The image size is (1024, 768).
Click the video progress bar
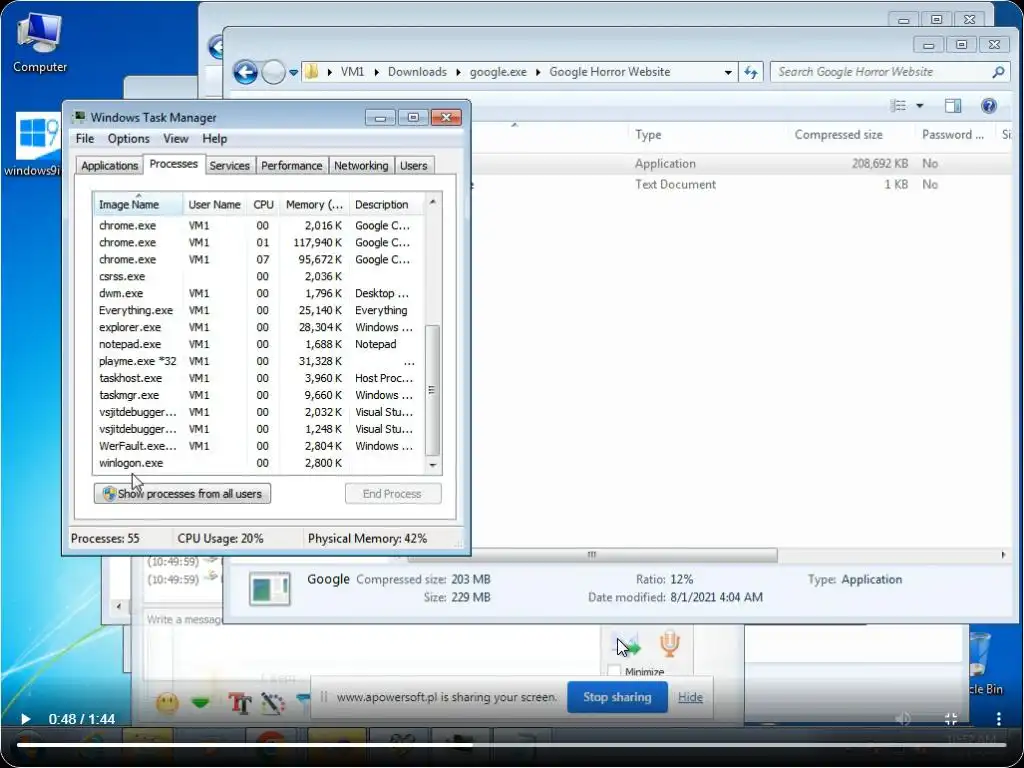pyautogui.click(x=511, y=744)
